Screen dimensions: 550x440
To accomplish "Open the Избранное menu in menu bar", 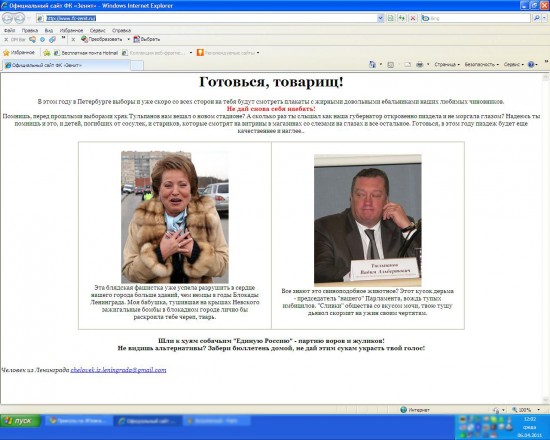I will click(x=71, y=31).
